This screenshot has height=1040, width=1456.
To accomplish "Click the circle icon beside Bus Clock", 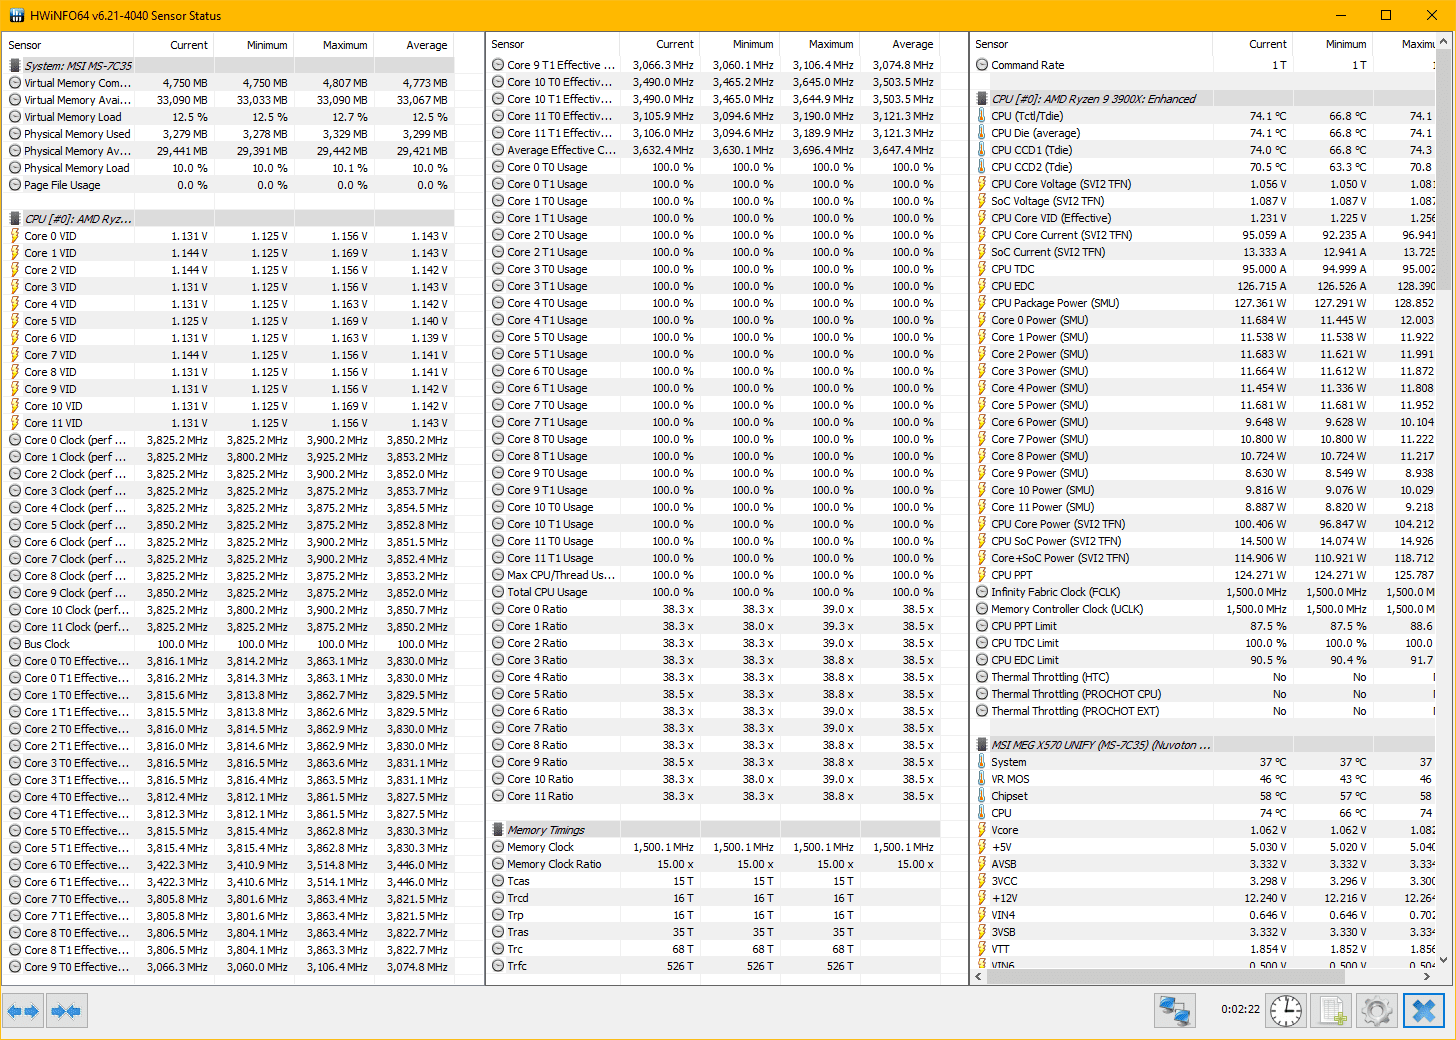I will 15,644.
